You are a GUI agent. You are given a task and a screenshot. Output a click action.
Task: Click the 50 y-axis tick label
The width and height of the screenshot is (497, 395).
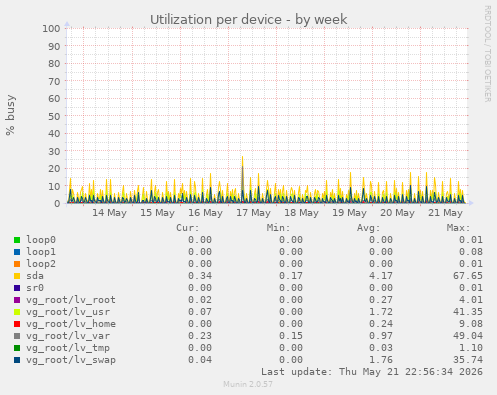(x=54, y=116)
